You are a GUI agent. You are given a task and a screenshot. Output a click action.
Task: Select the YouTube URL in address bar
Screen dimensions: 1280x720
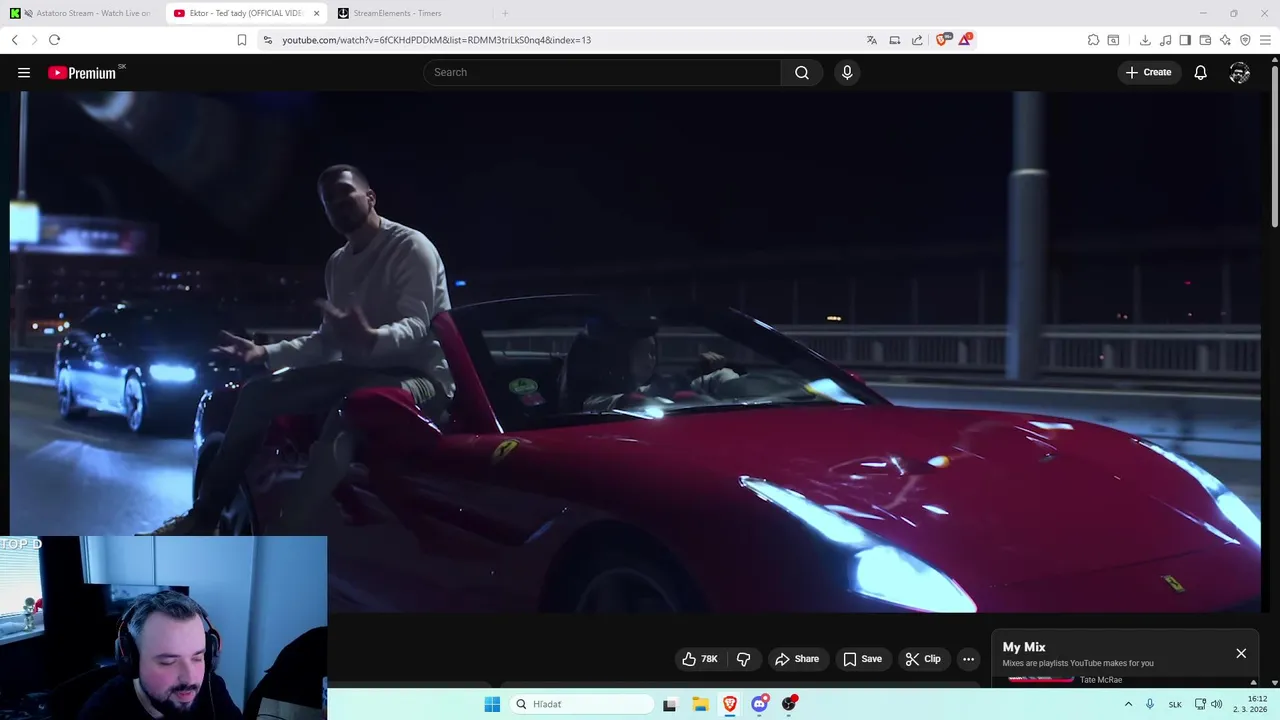pyautogui.click(x=436, y=40)
